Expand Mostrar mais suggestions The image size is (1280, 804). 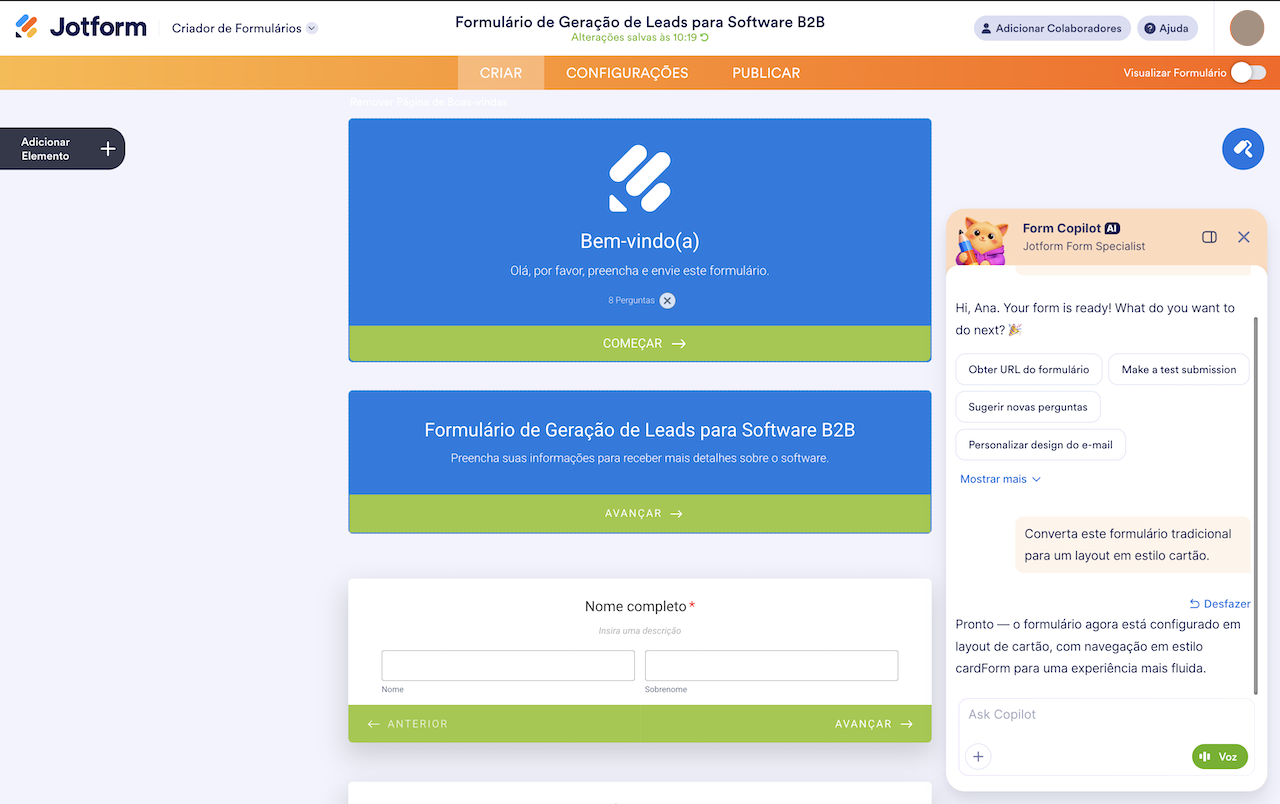tap(999, 479)
